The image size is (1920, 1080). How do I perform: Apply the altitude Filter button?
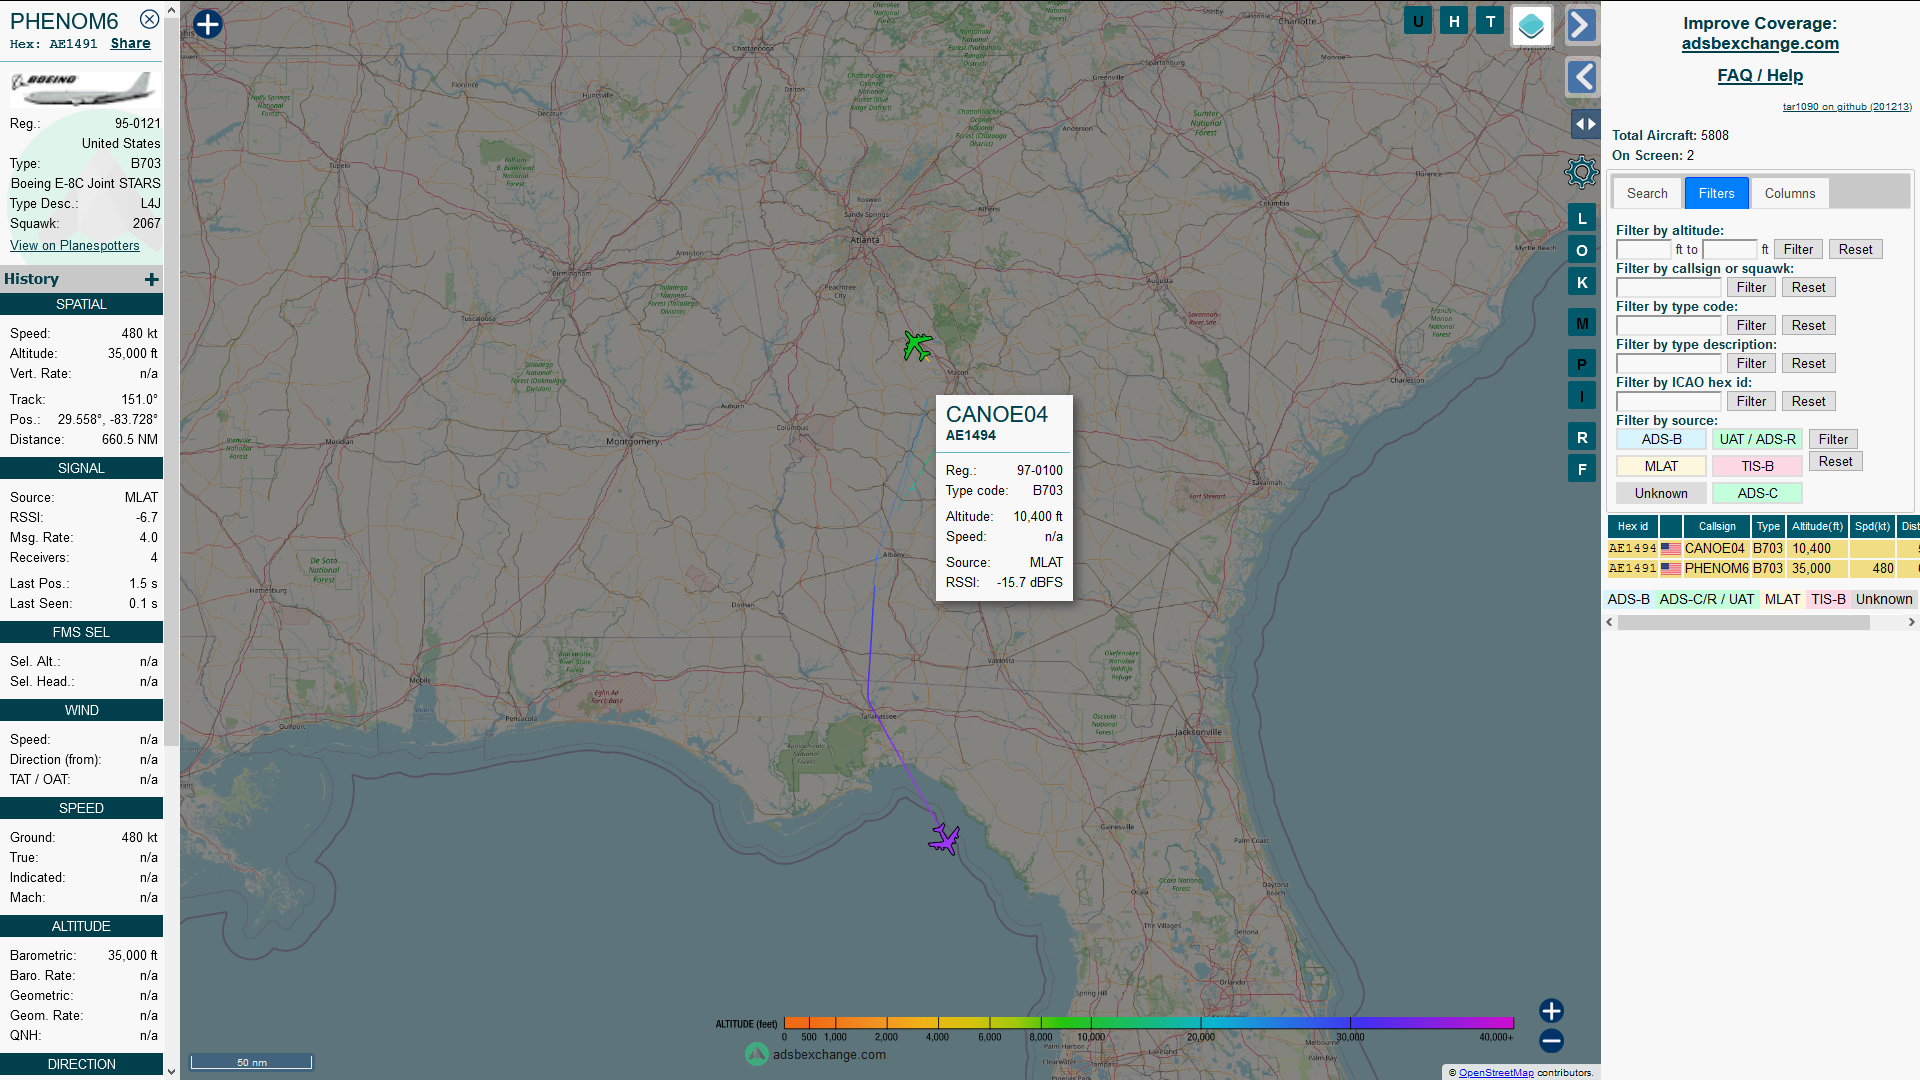[1798, 249]
